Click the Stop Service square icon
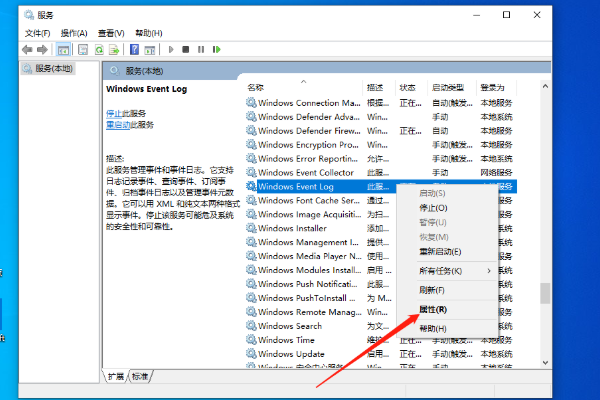This screenshot has width=600, height=400. (x=186, y=49)
